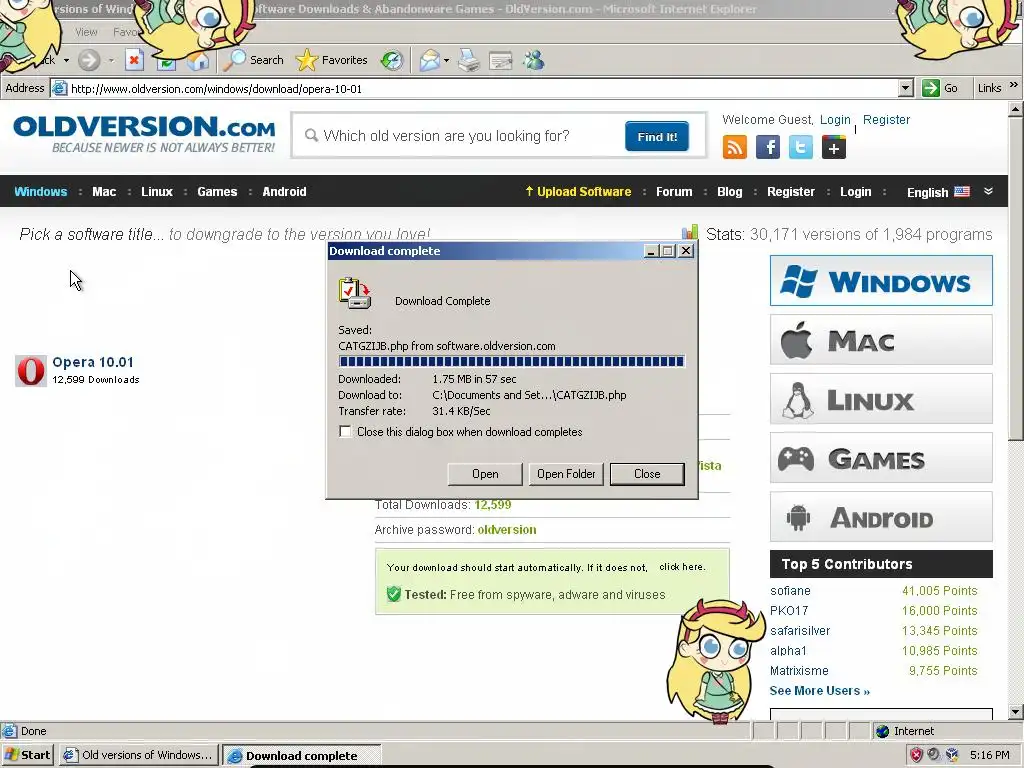Viewport: 1024px width, 768px height.
Task: Click Register in the black nav bar
Action: tap(790, 191)
